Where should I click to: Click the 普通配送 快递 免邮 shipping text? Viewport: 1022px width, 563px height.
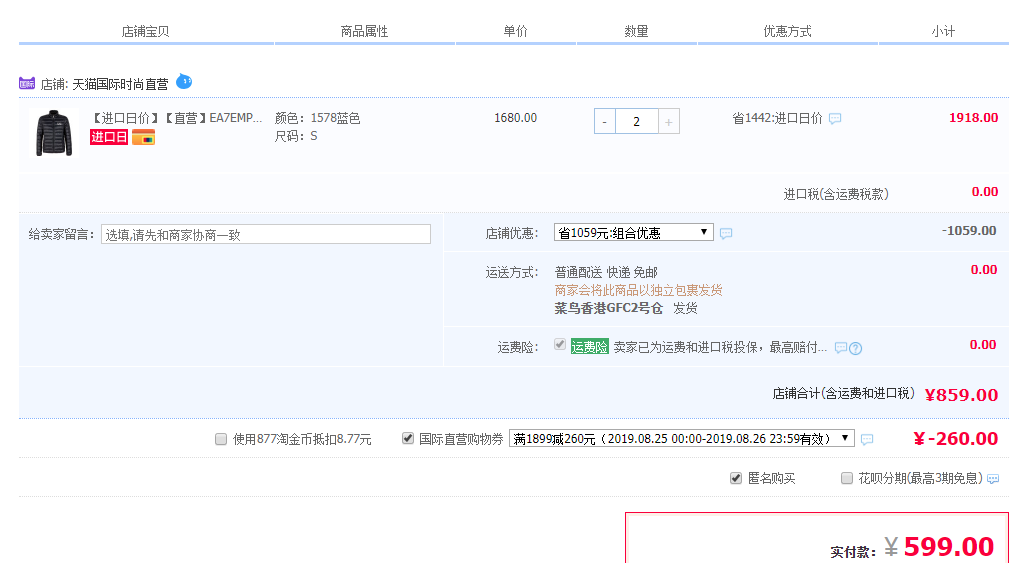tap(606, 272)
